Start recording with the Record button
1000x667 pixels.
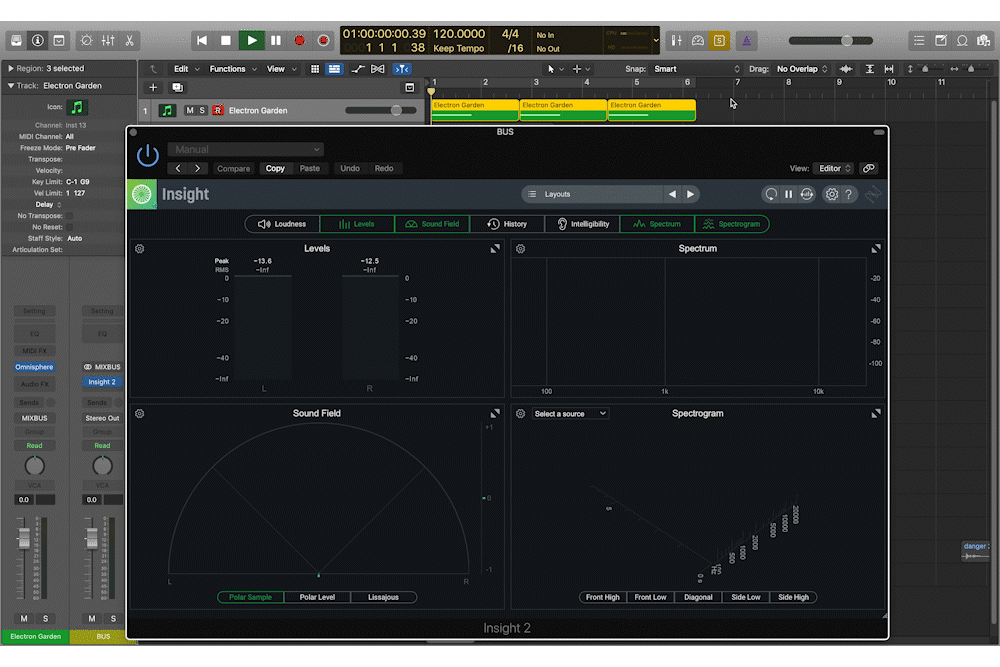click(x=299, y=41)
